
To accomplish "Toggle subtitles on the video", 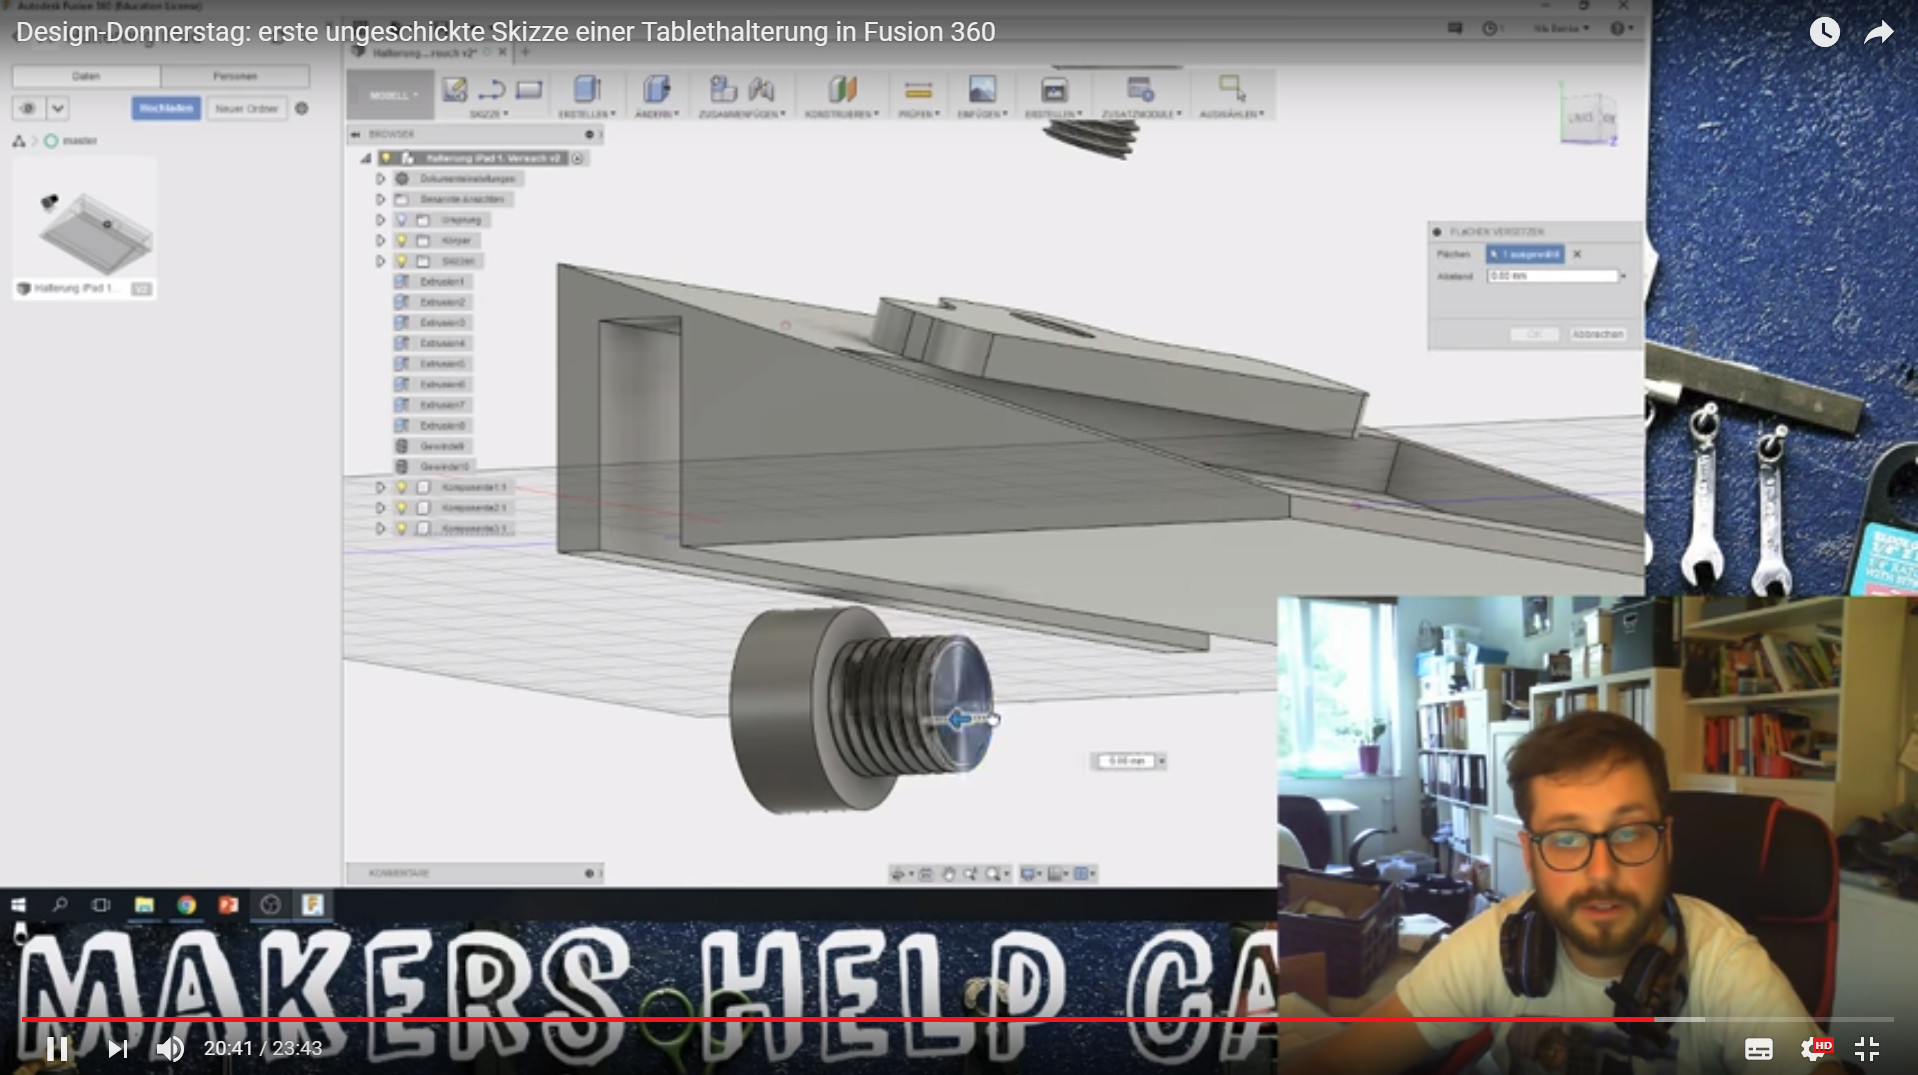I will coord(1759,1048).
